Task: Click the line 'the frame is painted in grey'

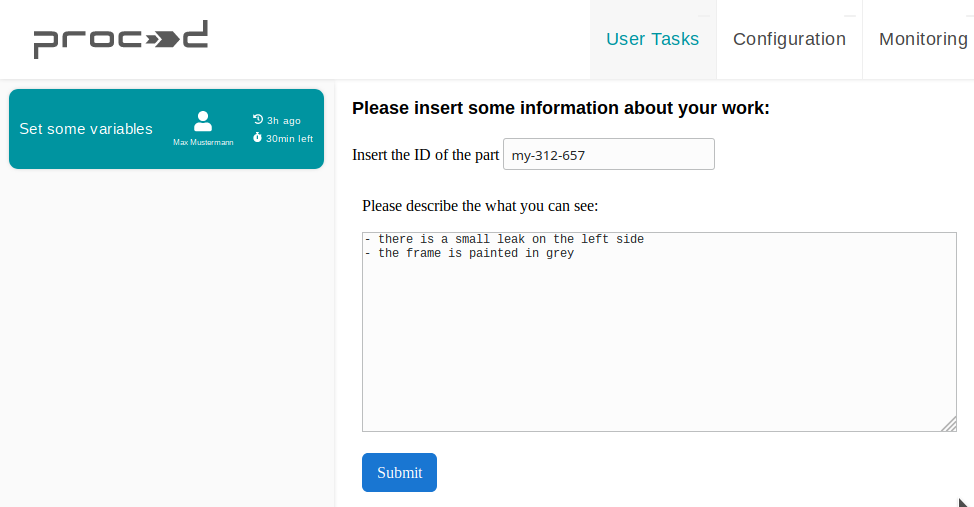Action: tap(475, 253)
